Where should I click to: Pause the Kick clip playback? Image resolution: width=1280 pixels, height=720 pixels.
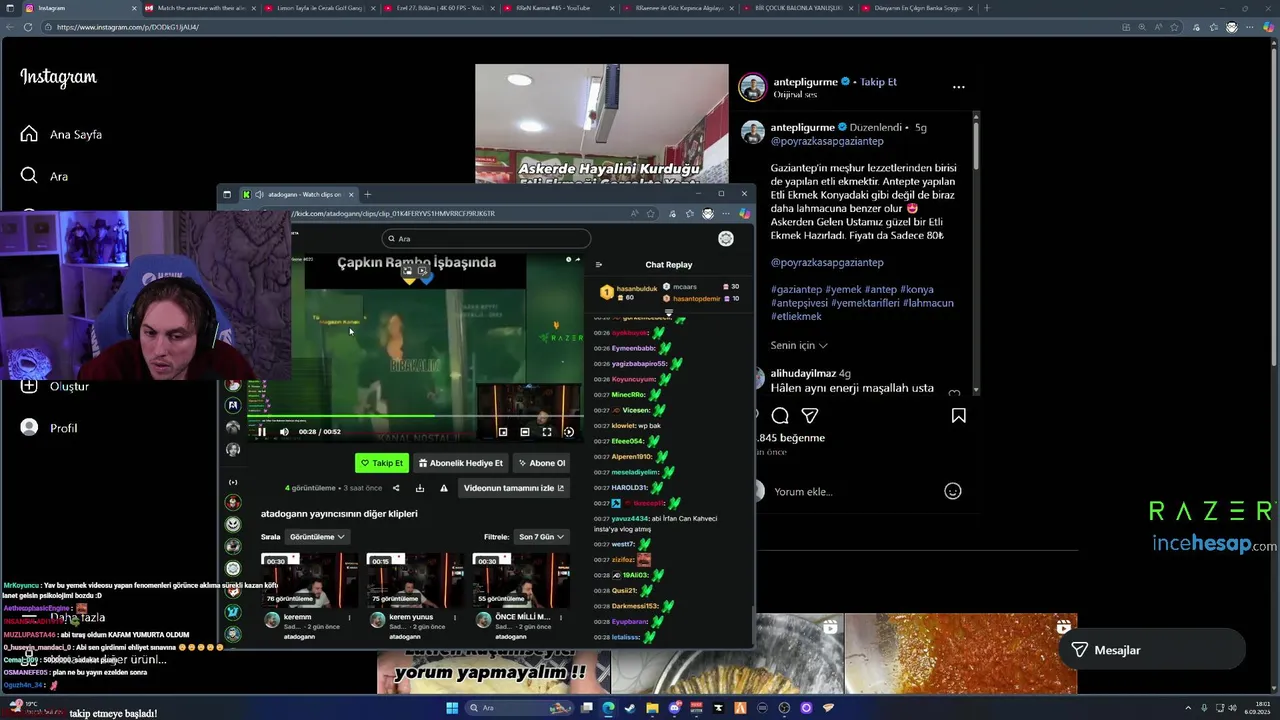(262, 432)
